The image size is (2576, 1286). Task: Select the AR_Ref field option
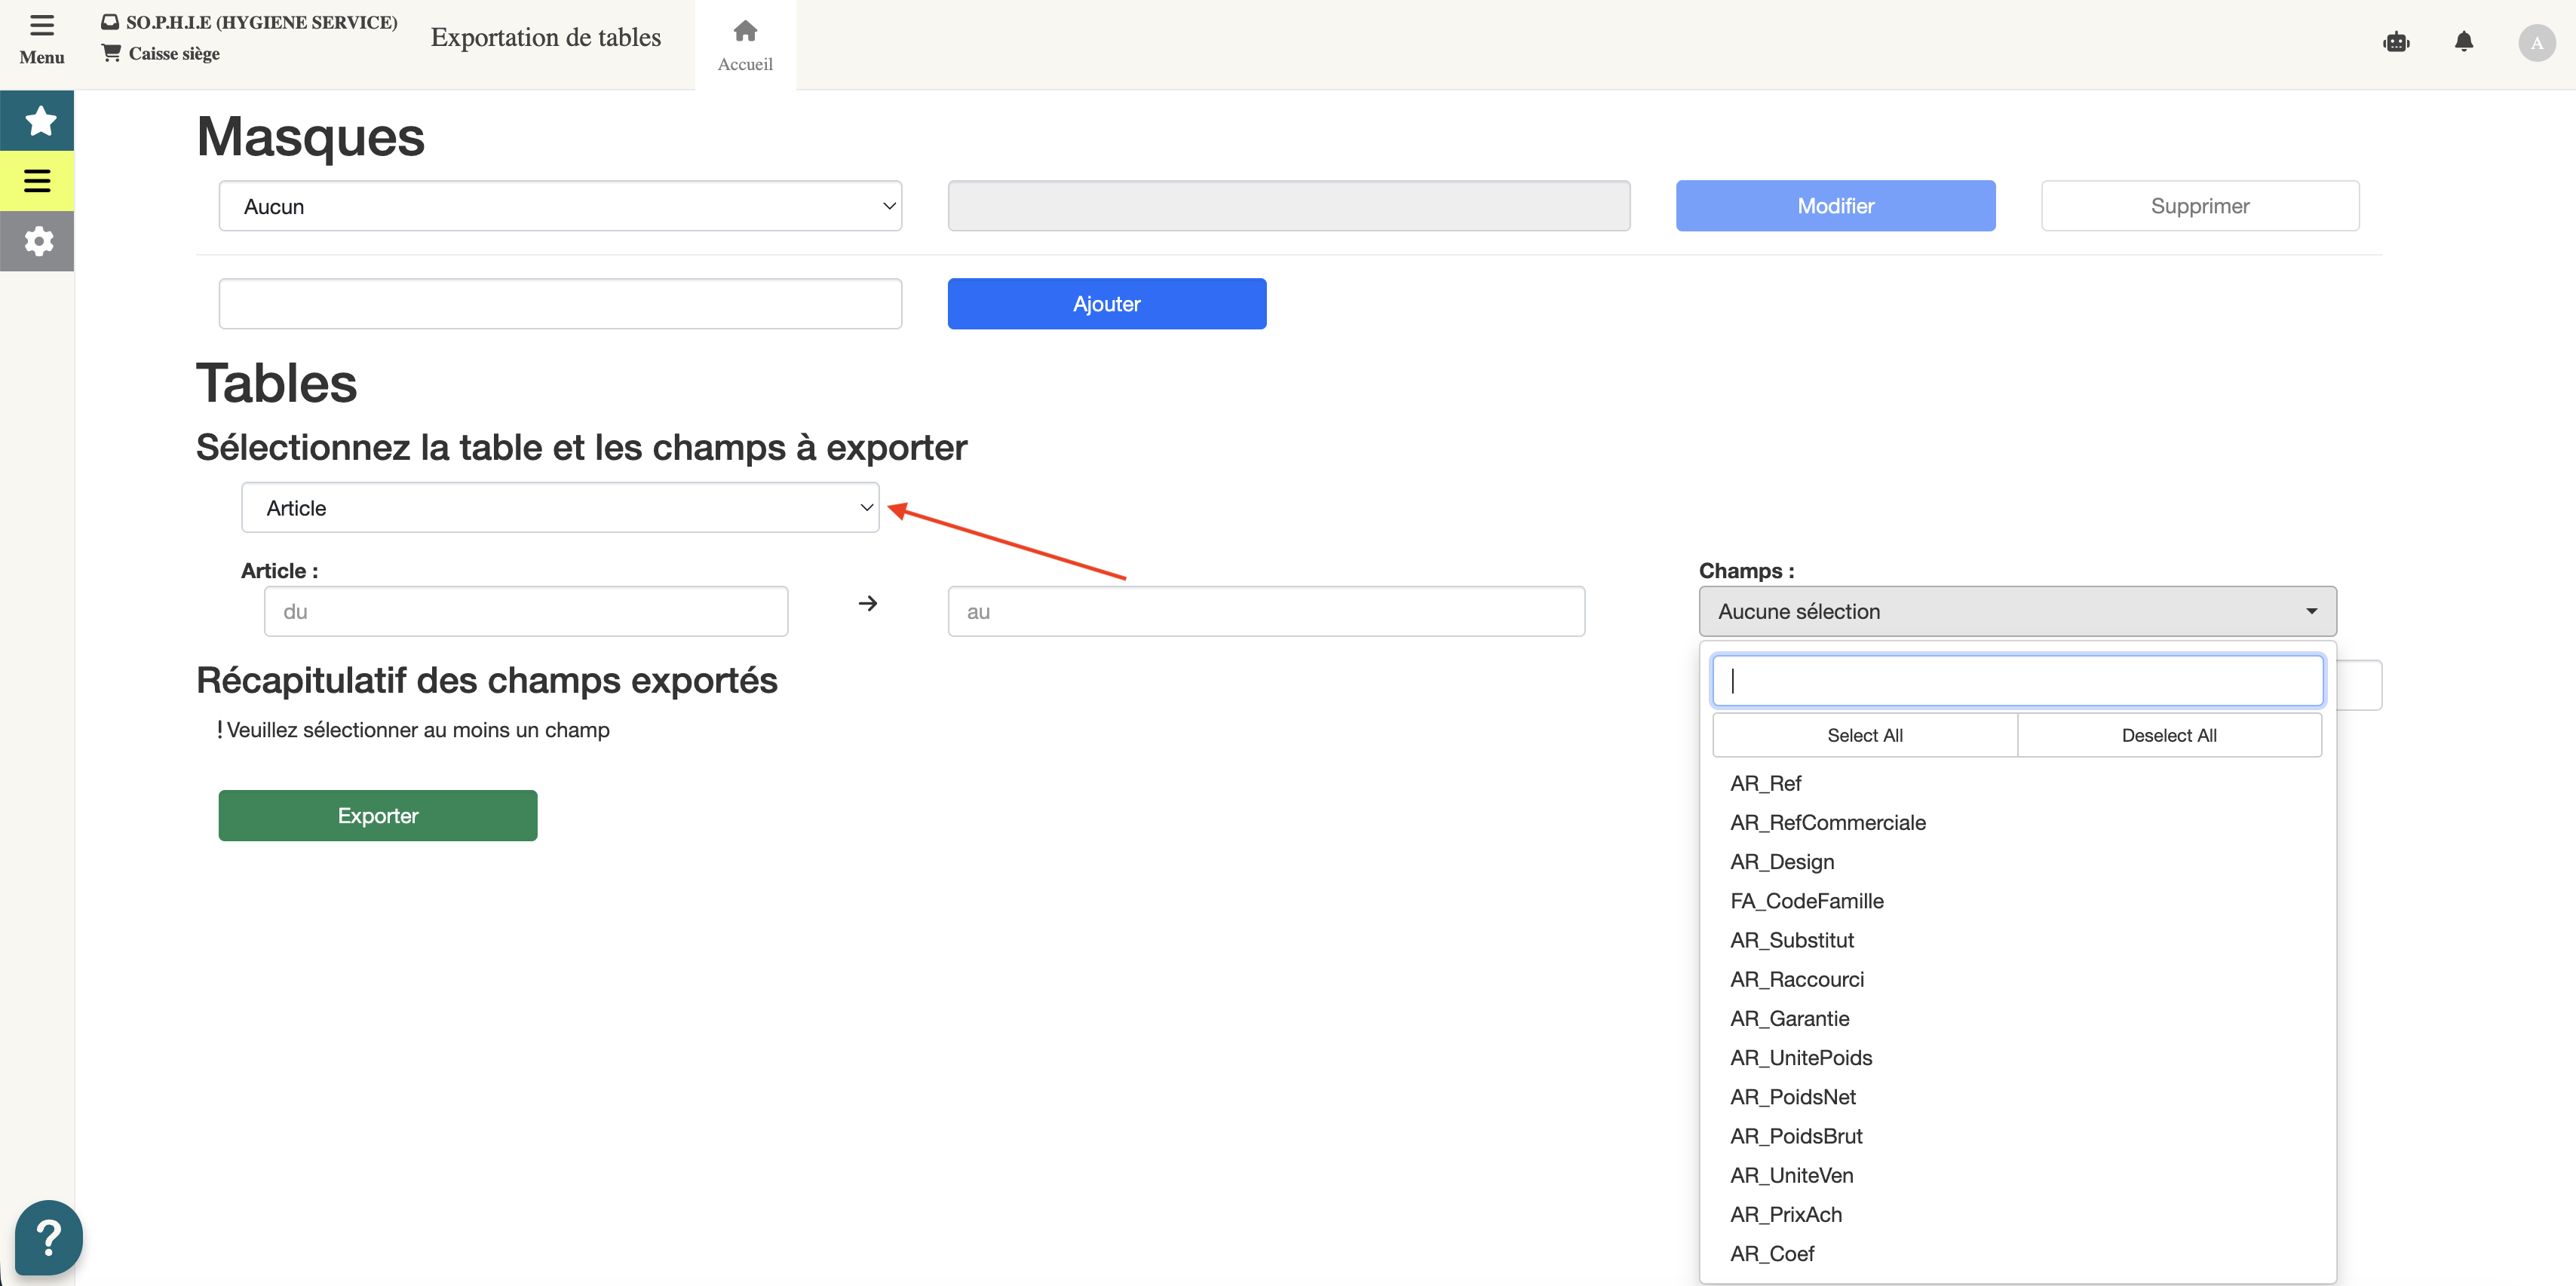tap(1765, 784)
